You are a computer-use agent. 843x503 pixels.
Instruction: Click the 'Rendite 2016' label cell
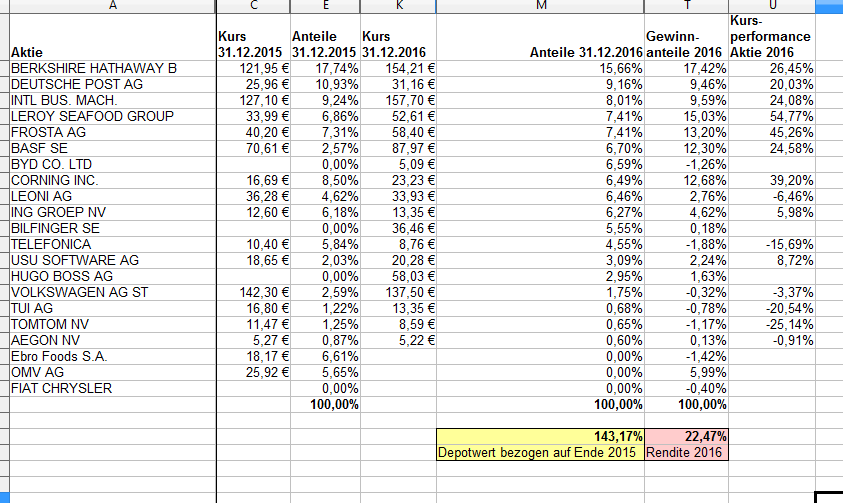coord(687,452)
